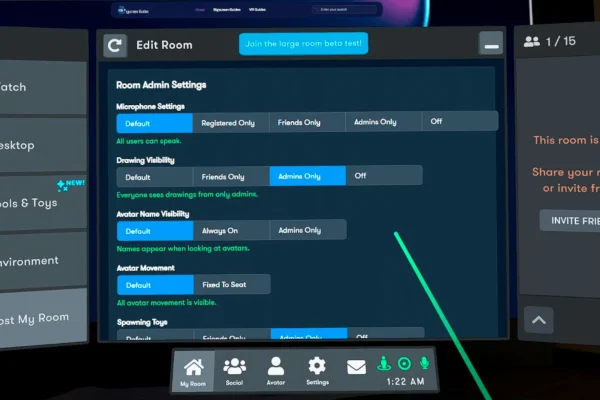This screenshot has height=400, width=600.
Task: Set Microphone Settings to Off
Action: pyautogui.click(x=436, y=122)
